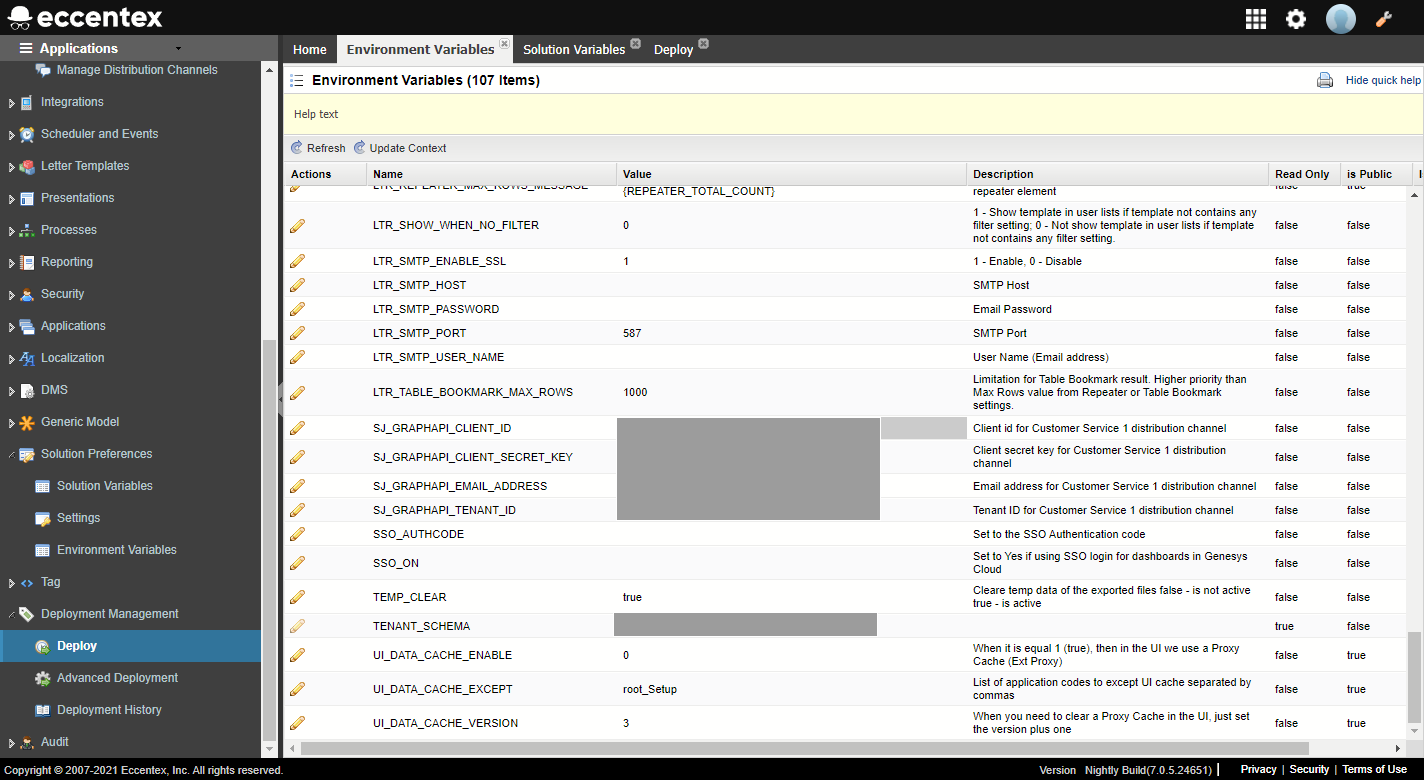Click Update Context in the toolbar
The width and height of the screenshot is (1424, 780).
point(400,148)
